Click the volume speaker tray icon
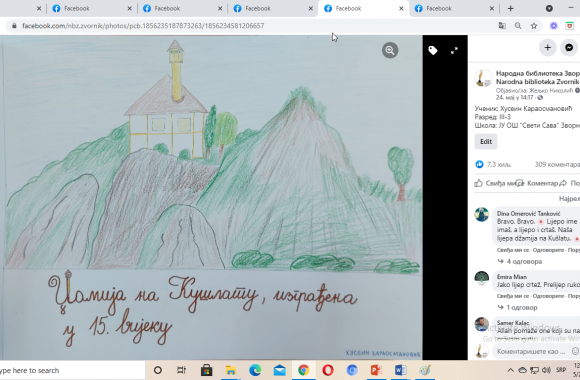This screenshot has height=380, width=580. [x=546, y=370]
